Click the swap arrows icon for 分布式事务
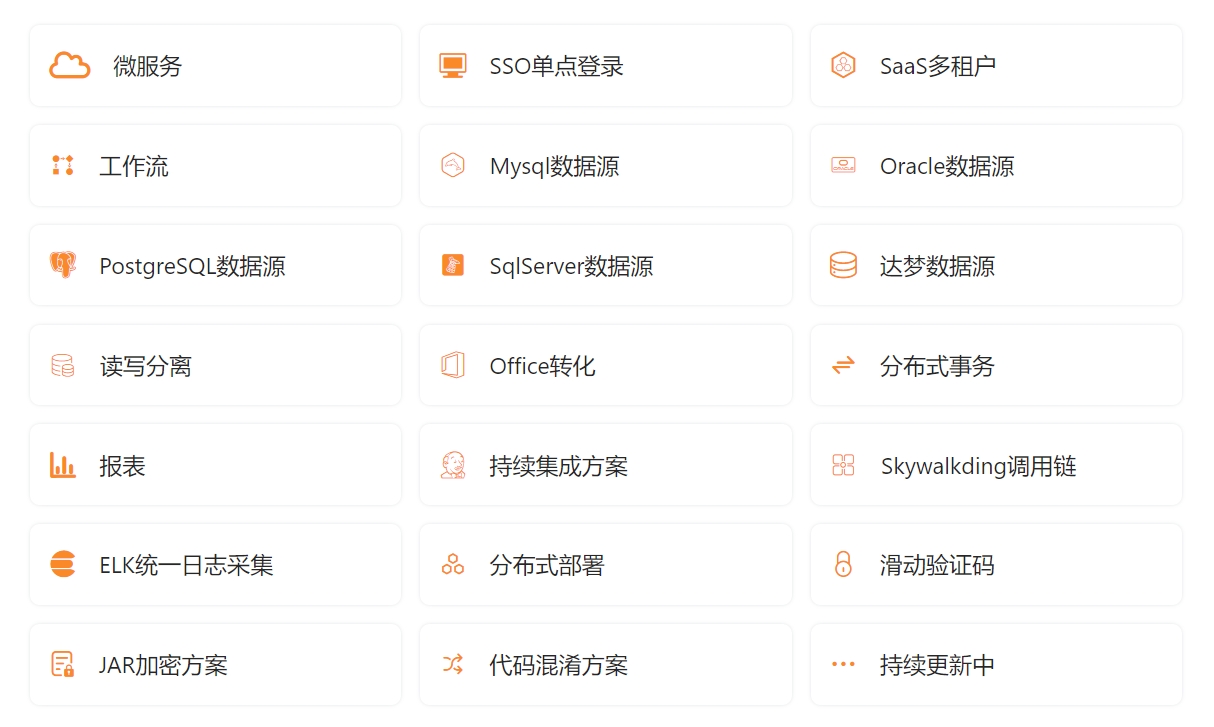 (843, 366)
